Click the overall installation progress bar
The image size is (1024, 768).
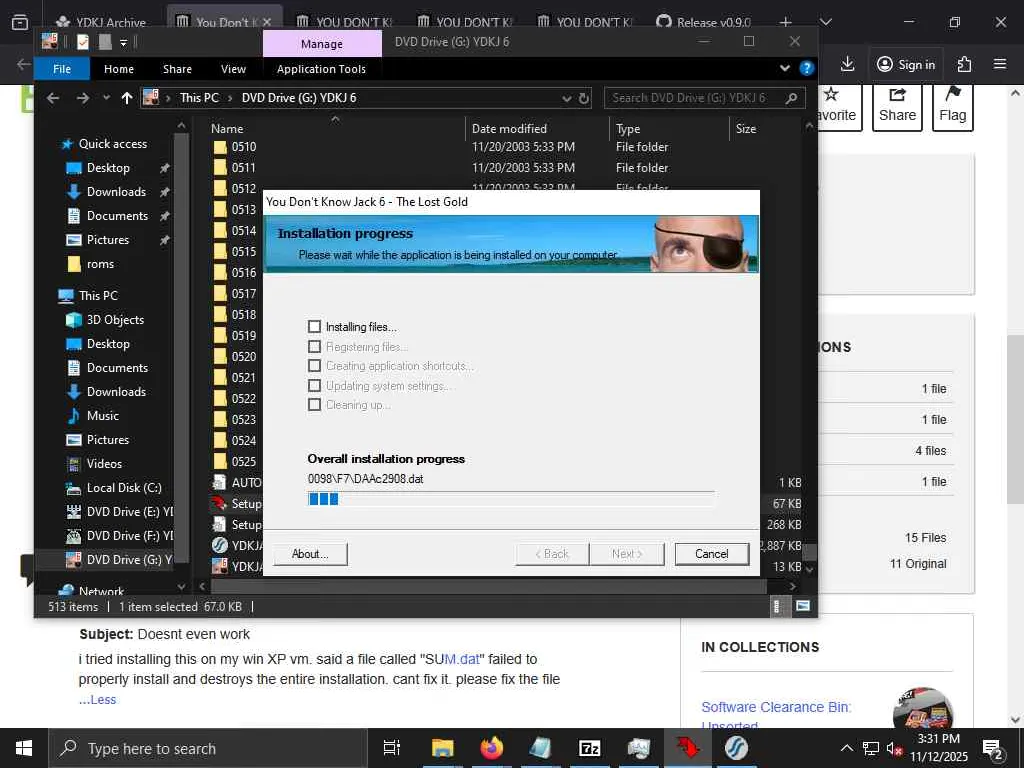pos(511,499)
